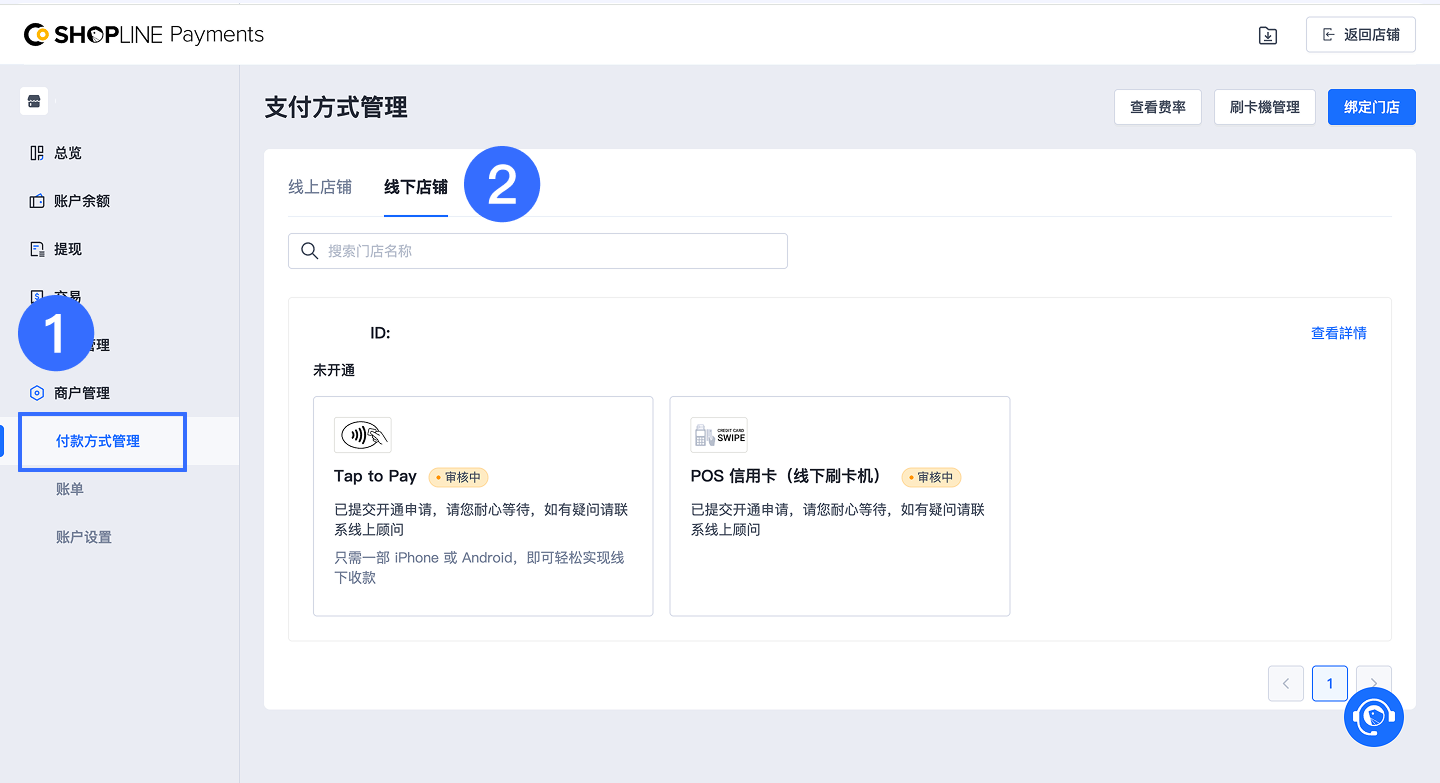Image resolution: width=1440 pixels, height=783 pixels.
Task: Open 总览 overview in sidebar
Action: tap(68, 153)
